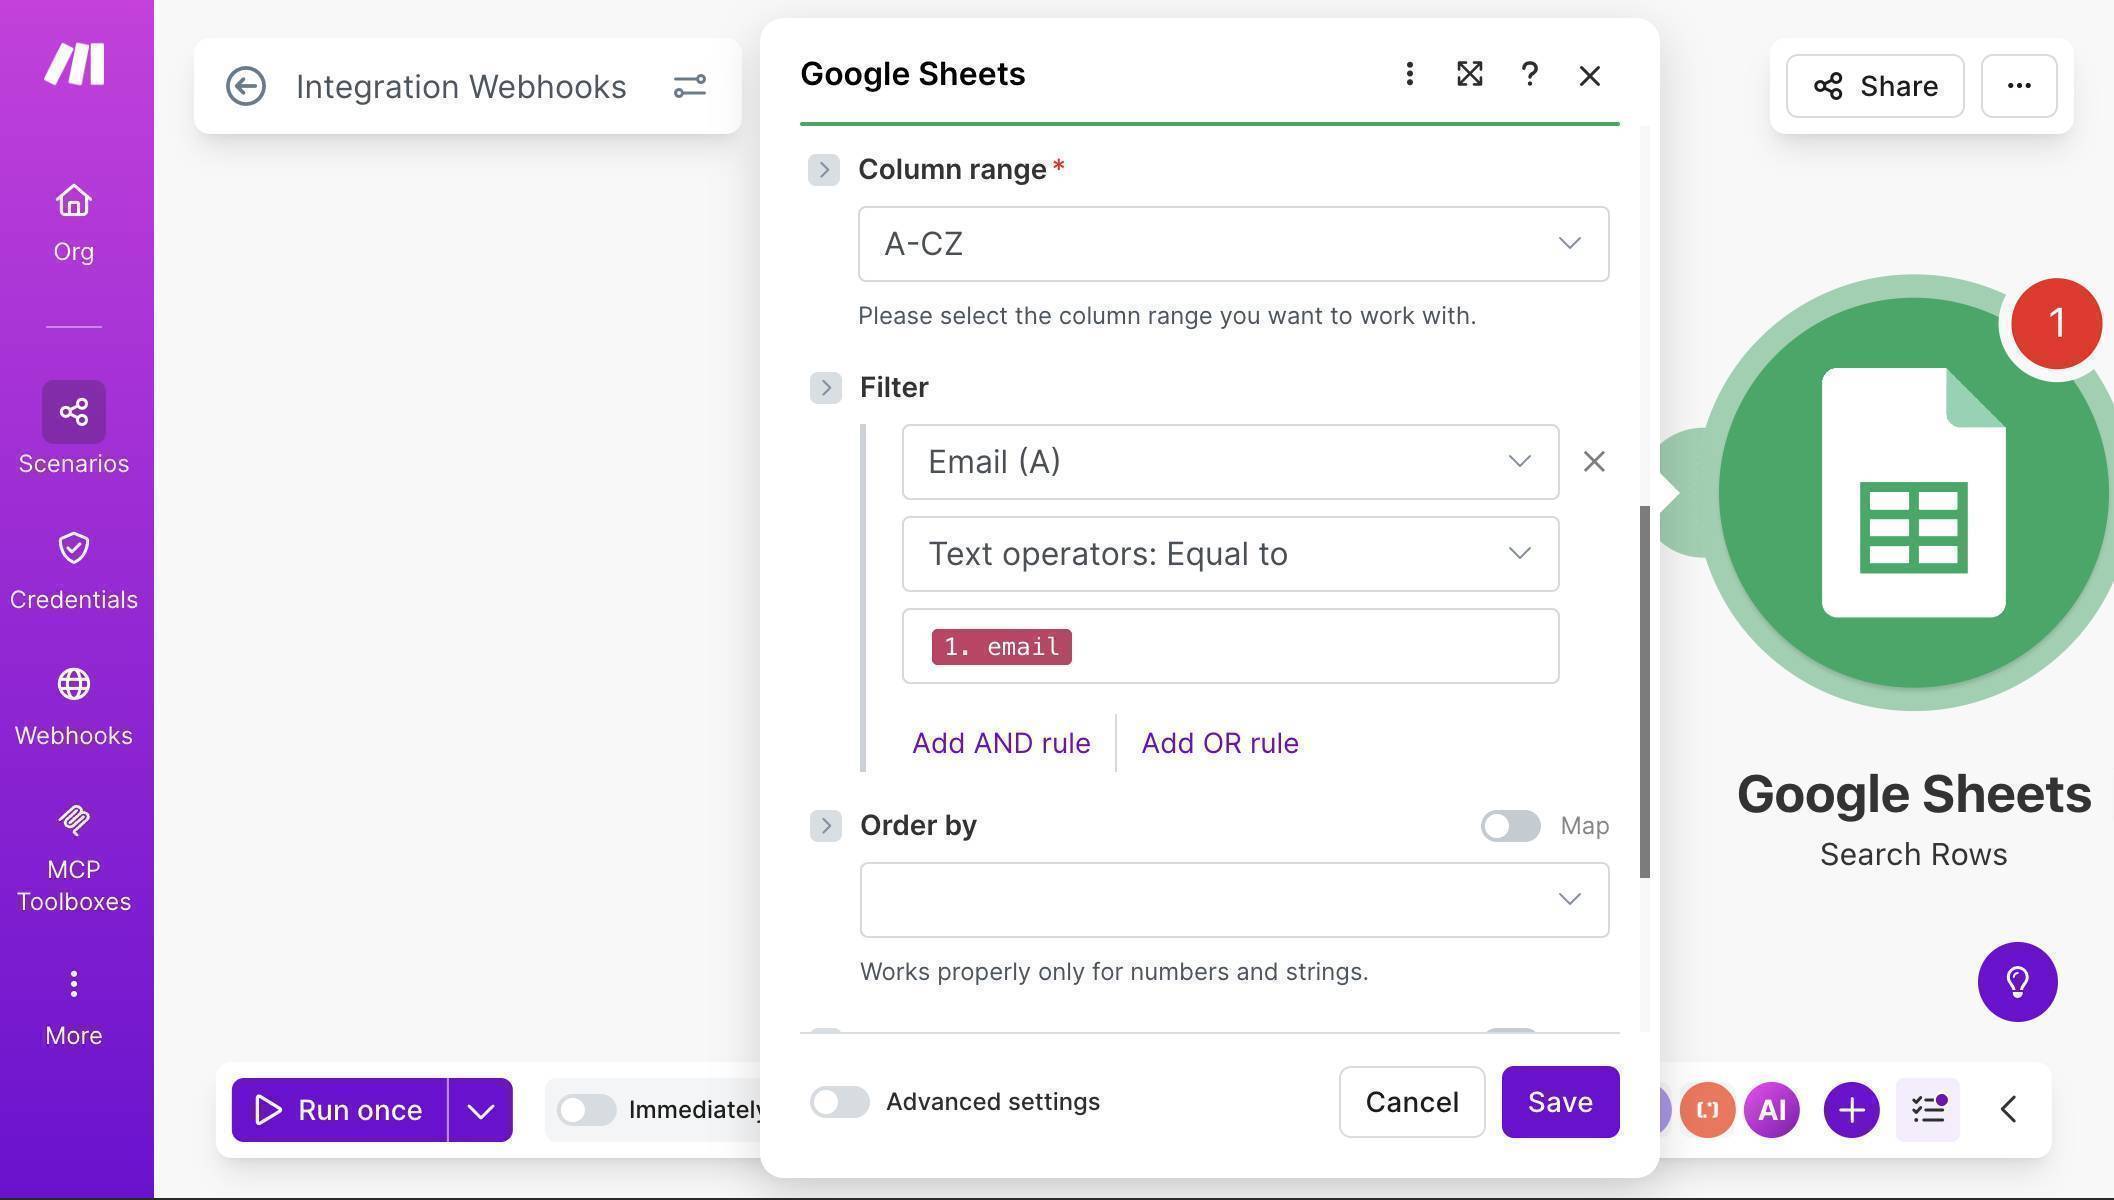Click the filter value field containing 1. email
Image resolution: width=2114 pixels, height=1200 pixels.
pos(1230,646)
